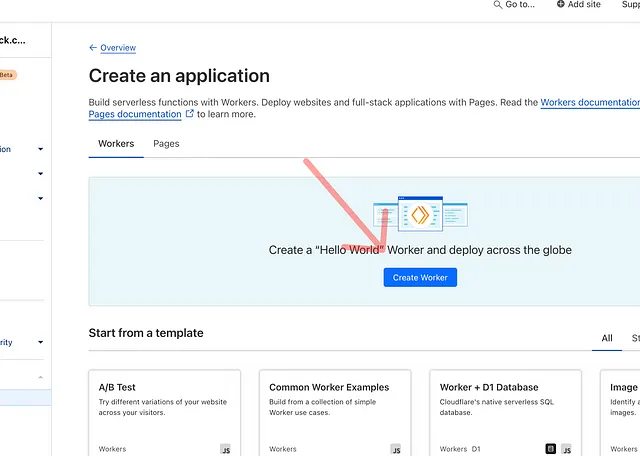Click the JS badge on Worker + D1 Database card
The image size is (640, 456).
[566, 449]
